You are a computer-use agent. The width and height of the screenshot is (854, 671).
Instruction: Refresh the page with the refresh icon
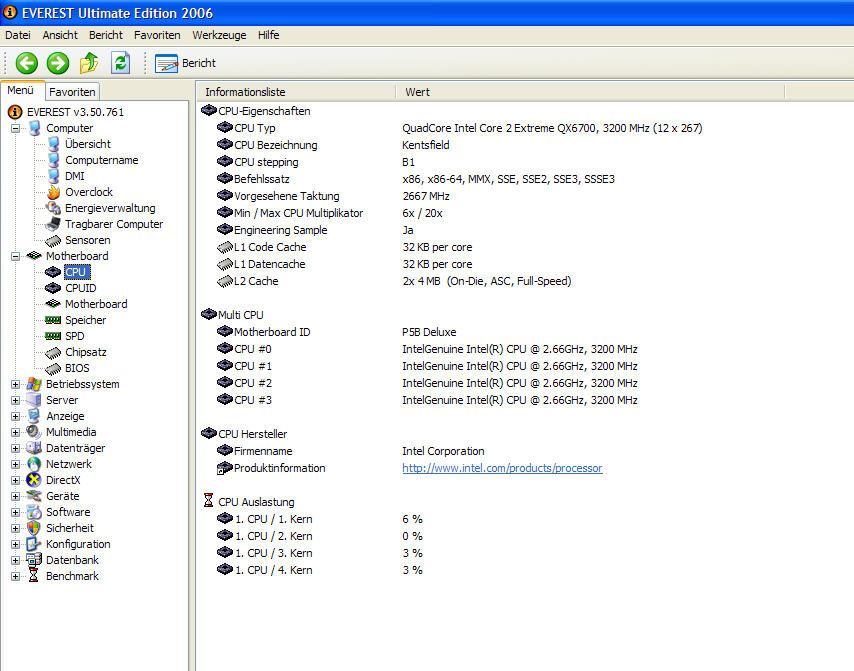point(120,63)
